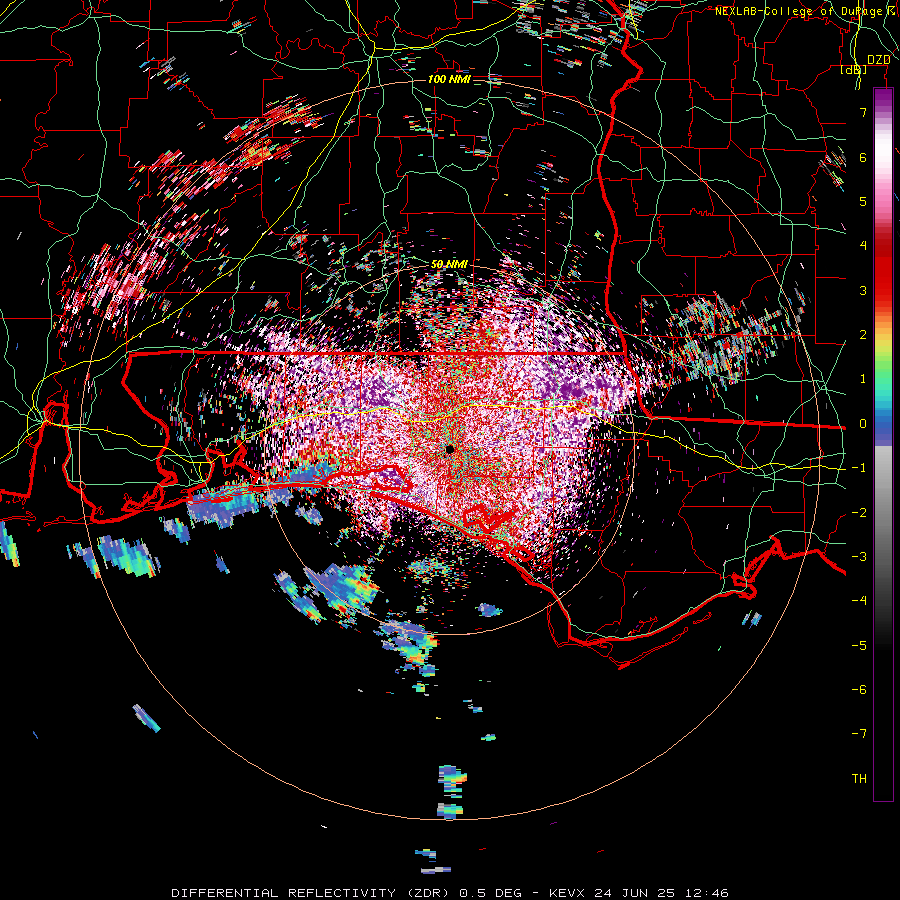
Task: Click the 5 value on the color scale
Action: point(863,201)
